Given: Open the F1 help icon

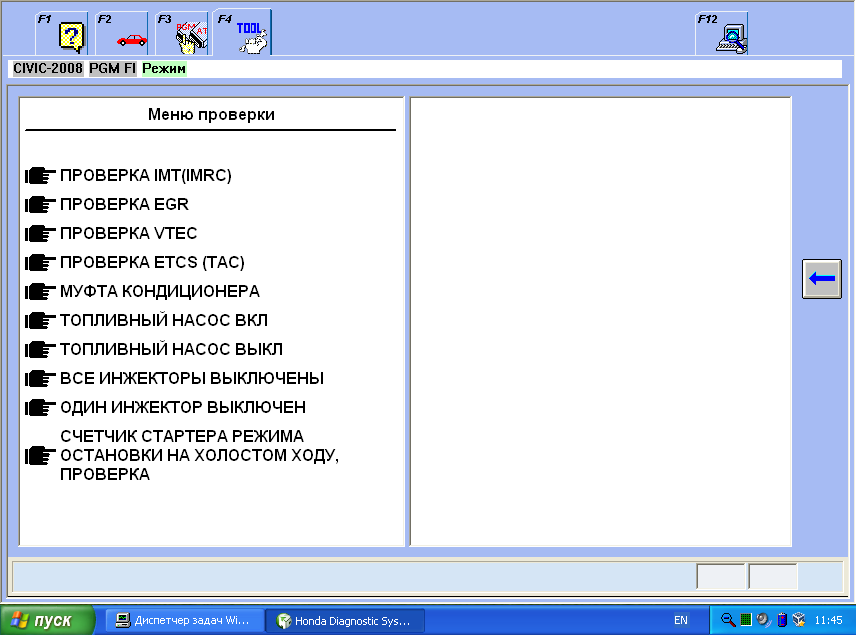Looking at the screenshot, I should pos(62,33).
